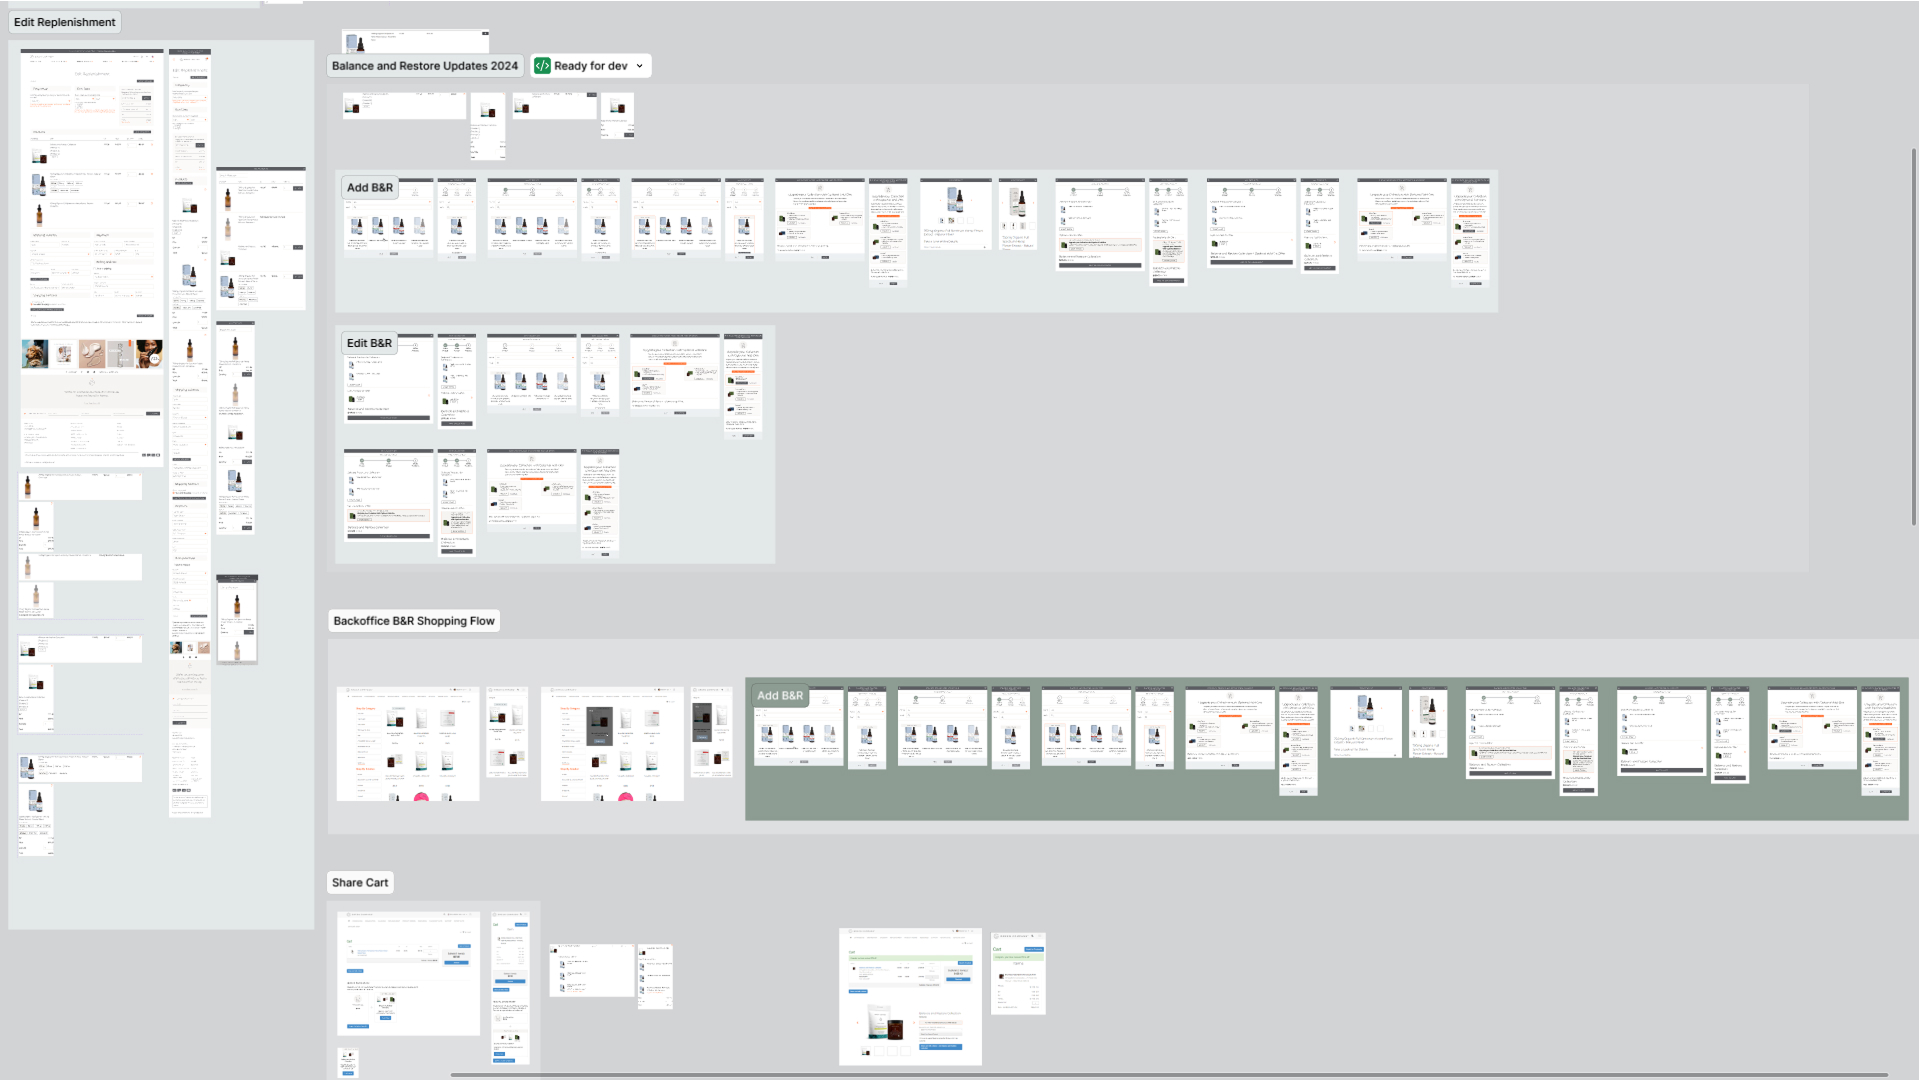Select the Backoffice B&R Shopping Flow section title
This screenshot has height=1080, width=1920.
[414, 621]
